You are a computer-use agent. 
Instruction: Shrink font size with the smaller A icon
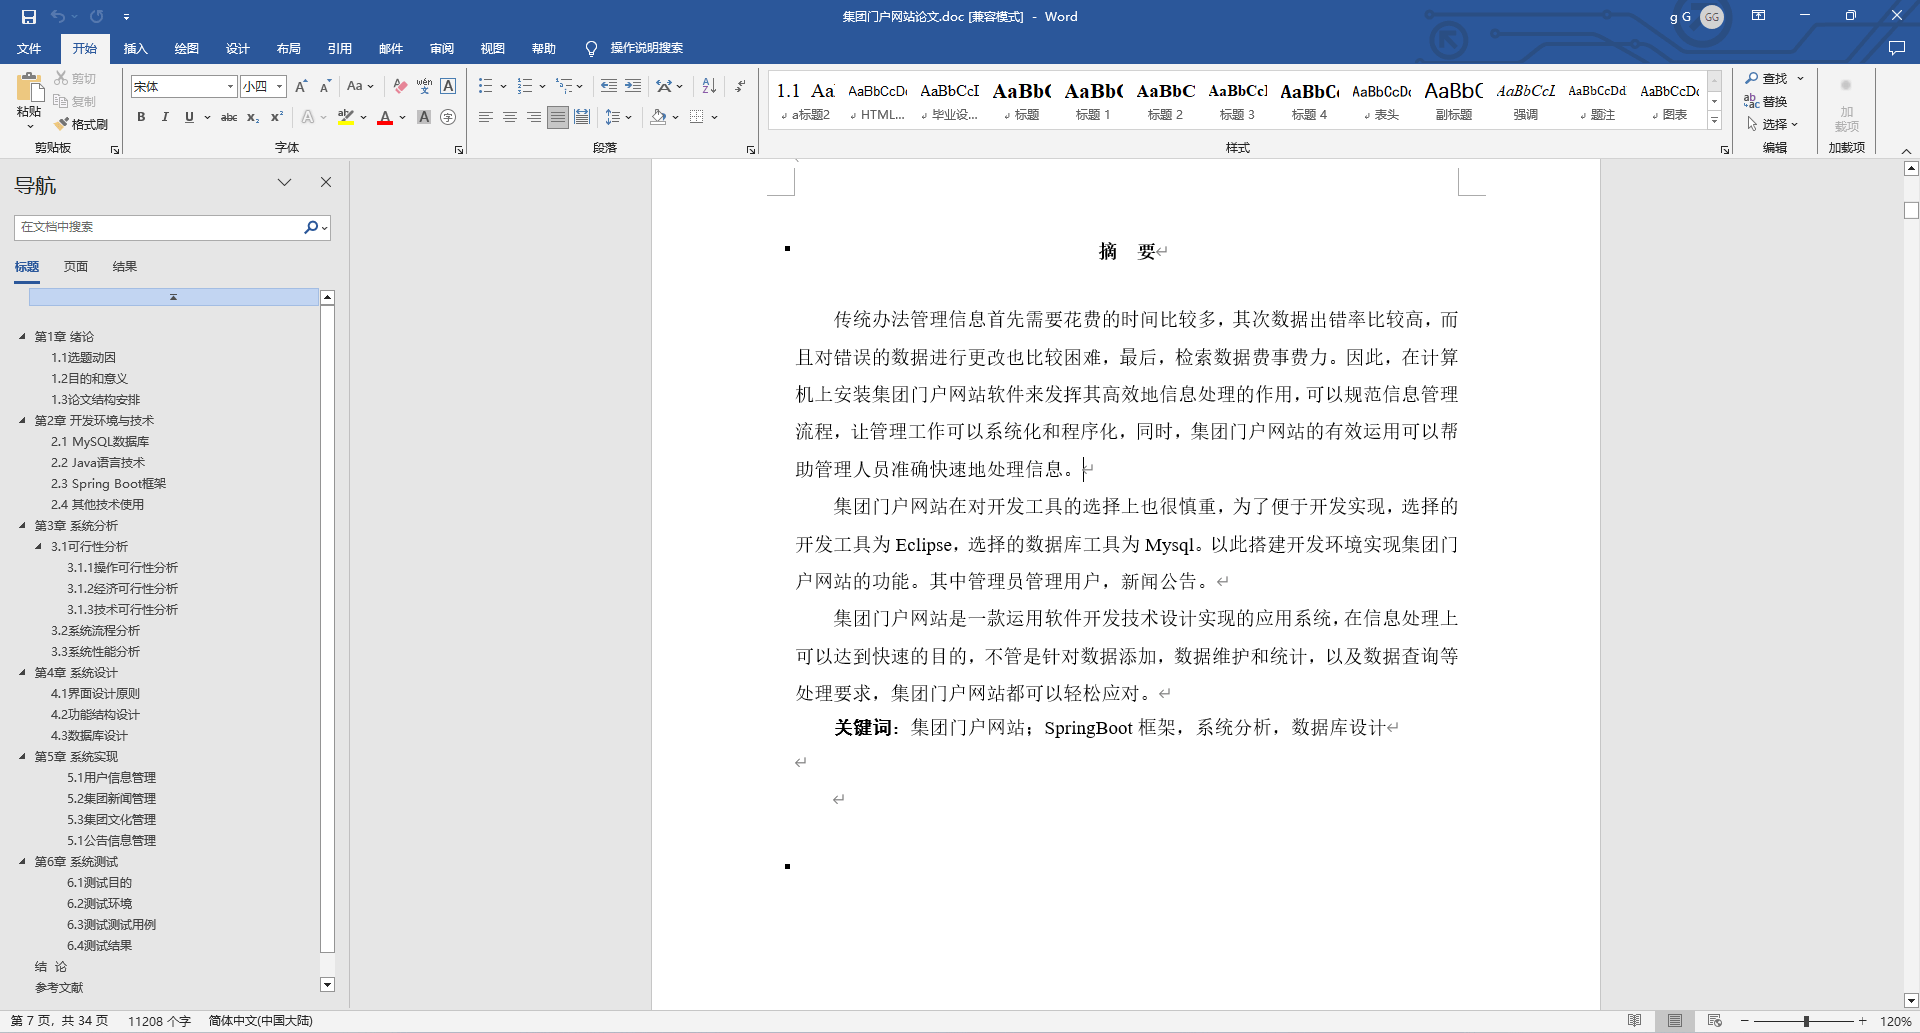click(x=325, y=86)
